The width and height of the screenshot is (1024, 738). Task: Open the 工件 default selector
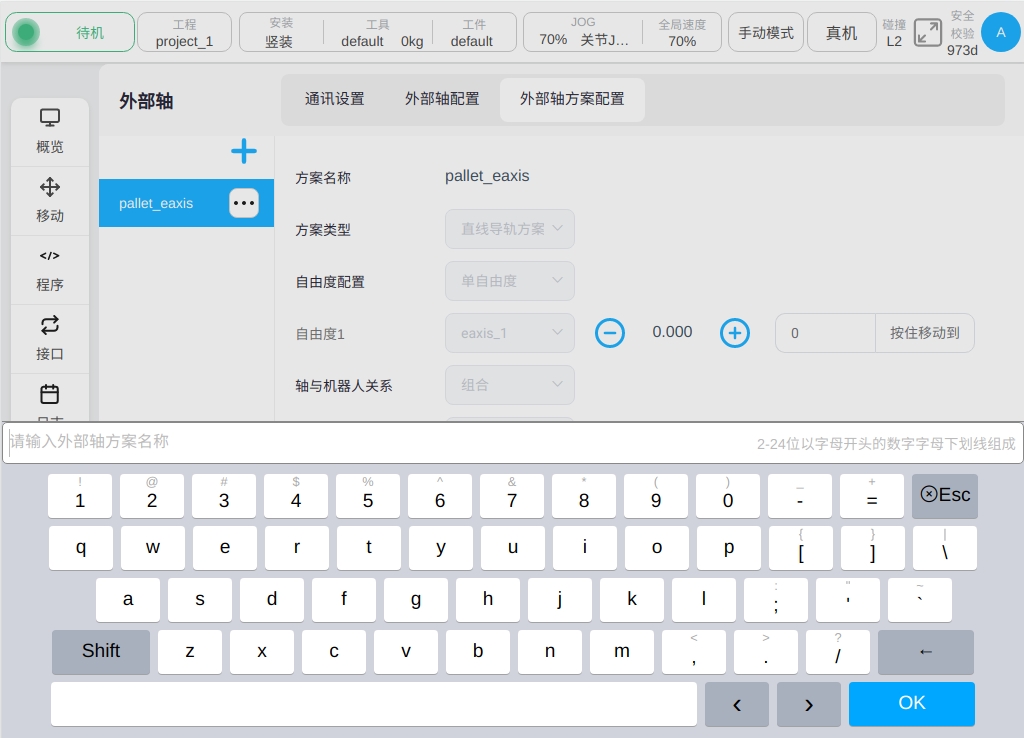473,32
